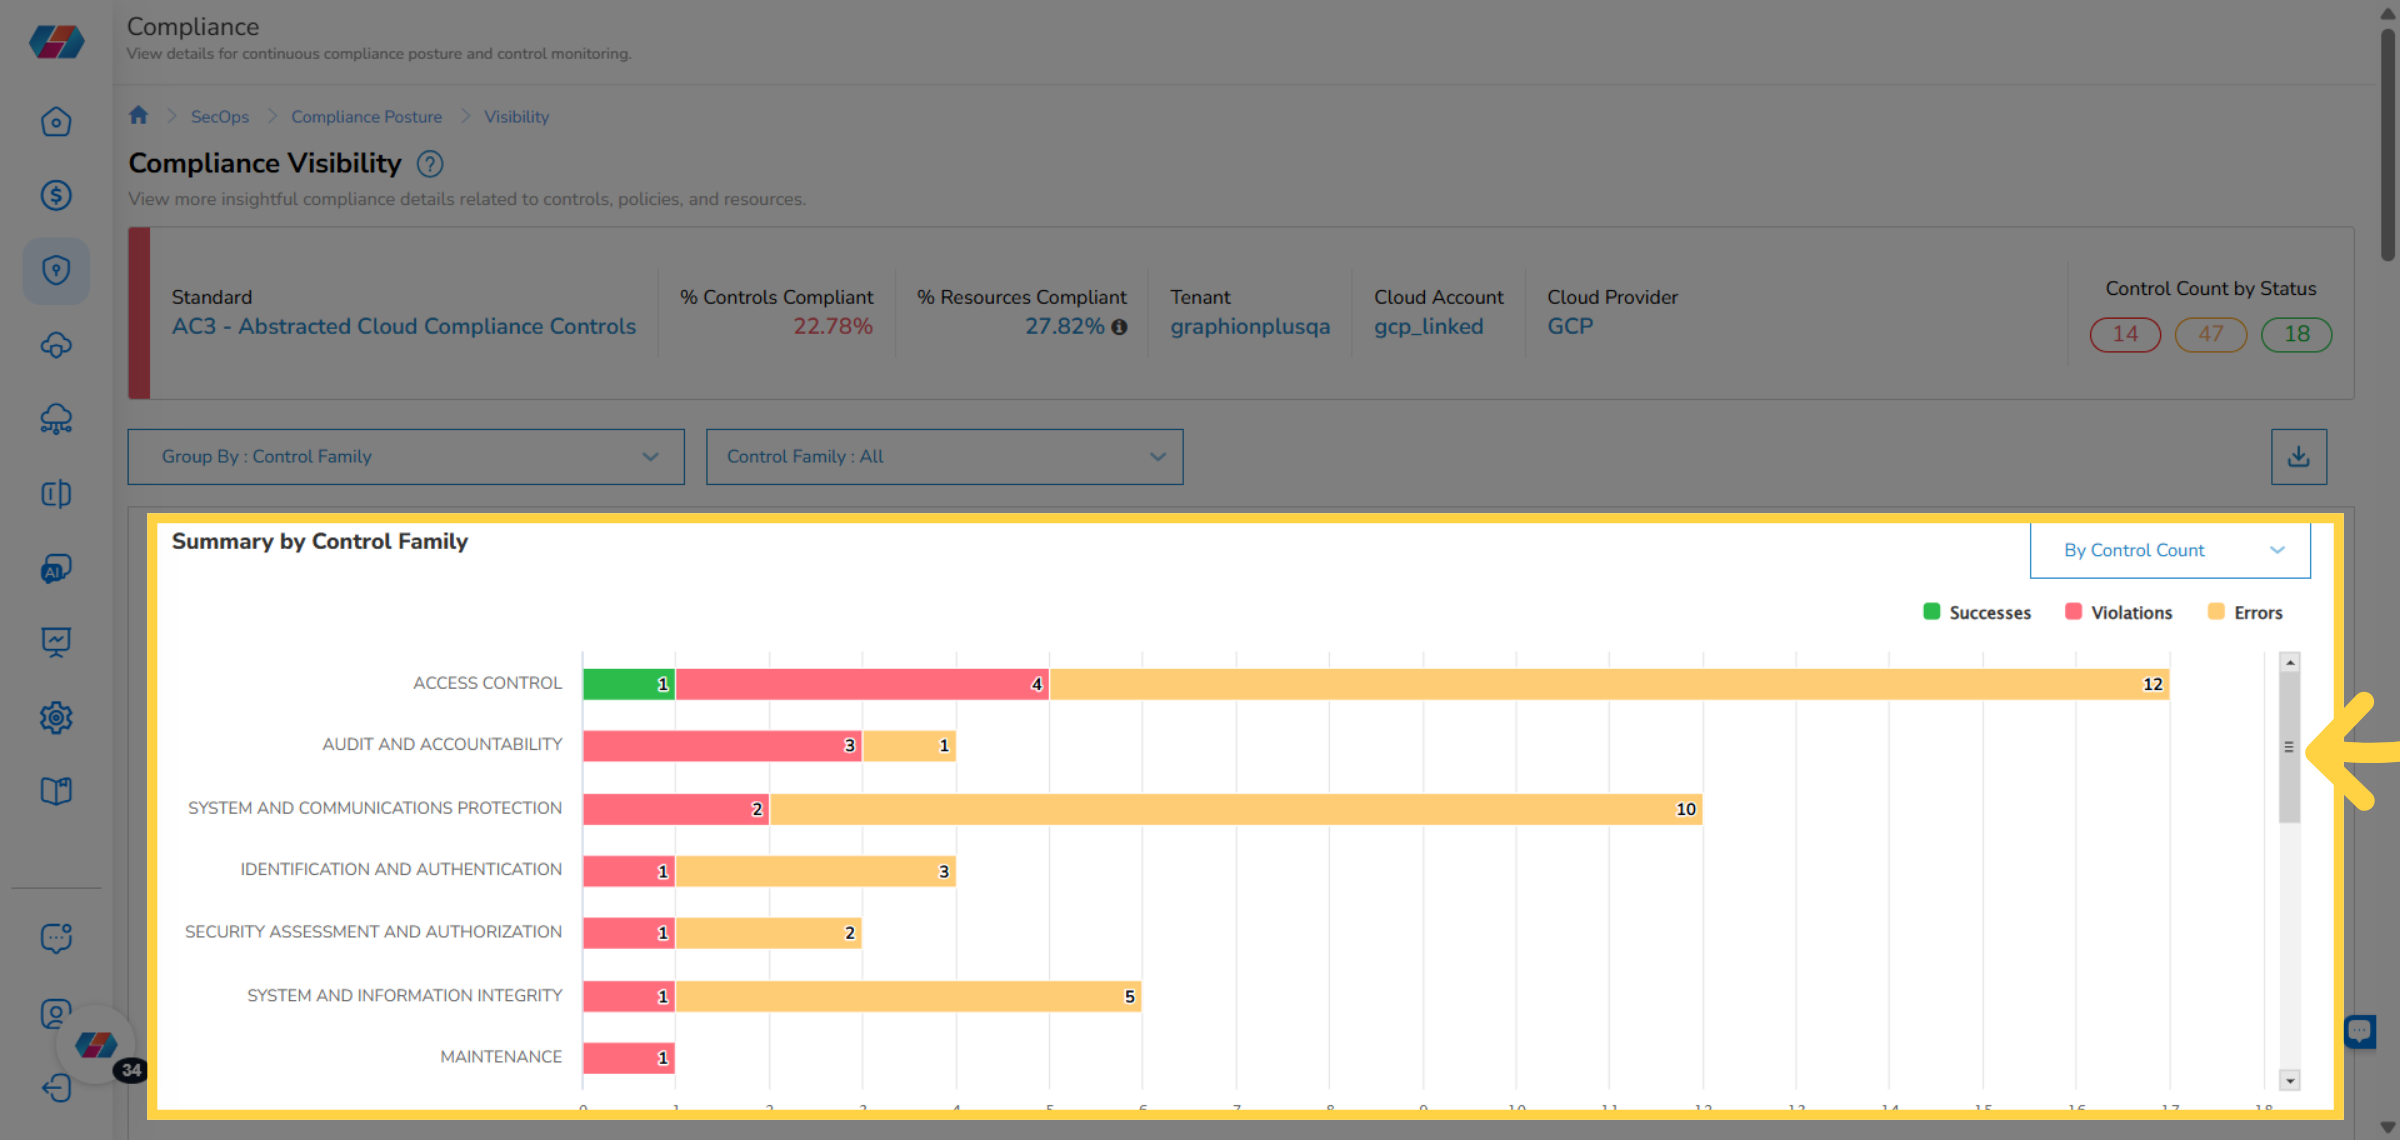Open the By Control Count dropdown
Screen dimensions: 2400x1140
(x=2168, y=549)
